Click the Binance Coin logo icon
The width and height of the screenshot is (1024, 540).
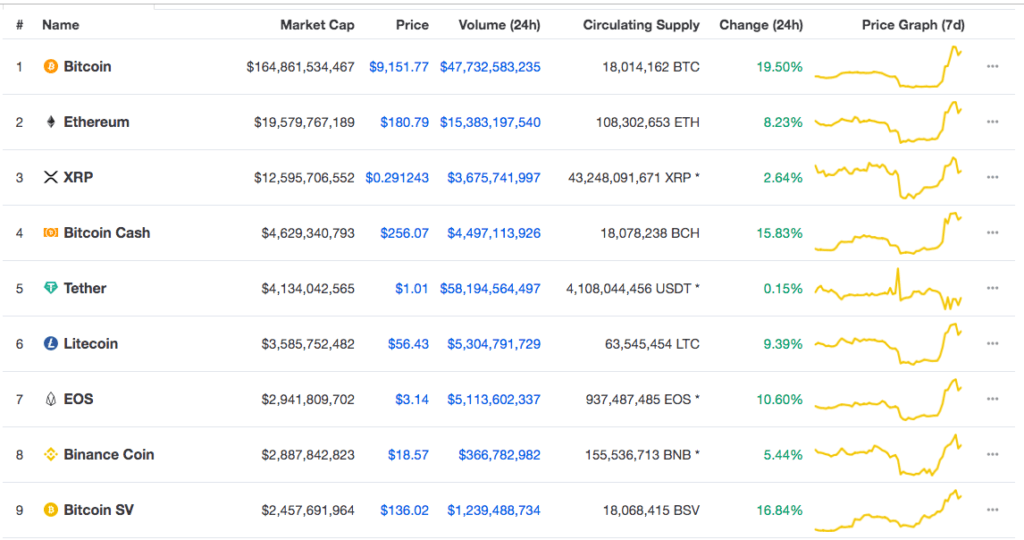pyautogui.click(x=50, y=454)
